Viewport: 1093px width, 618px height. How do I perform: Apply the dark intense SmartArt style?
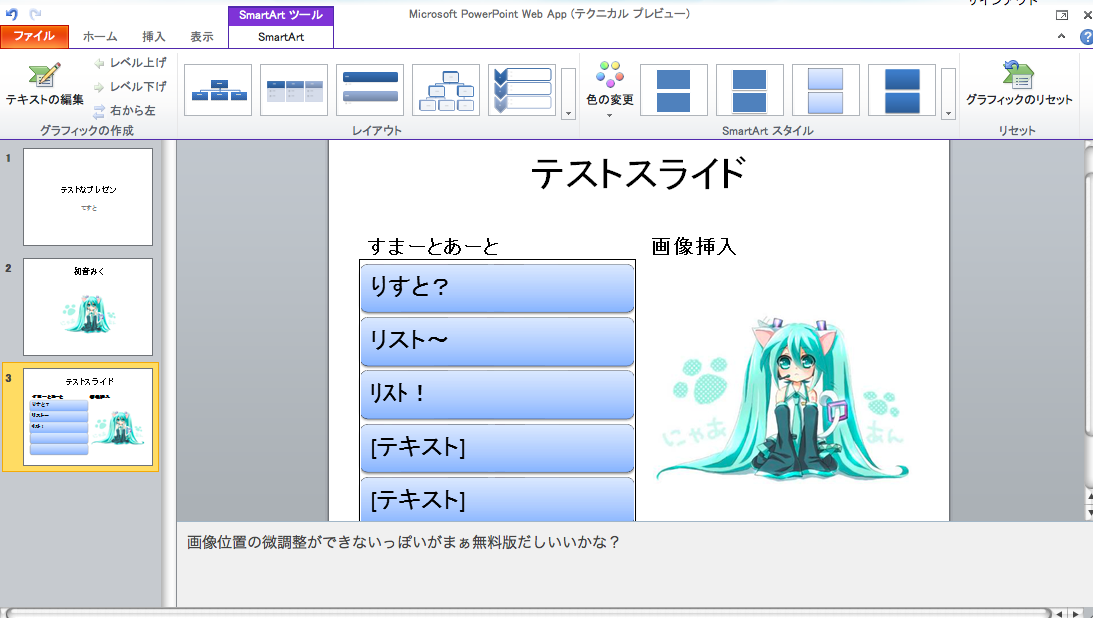[902, 90]
